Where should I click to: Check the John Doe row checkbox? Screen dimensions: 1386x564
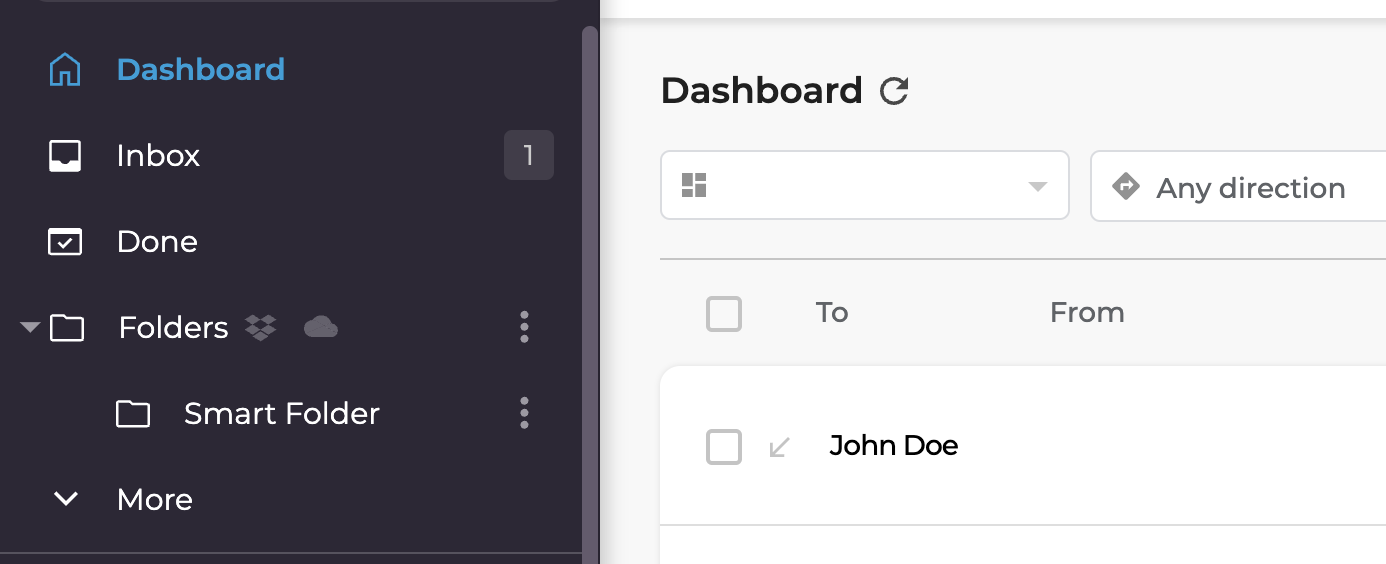724,447
